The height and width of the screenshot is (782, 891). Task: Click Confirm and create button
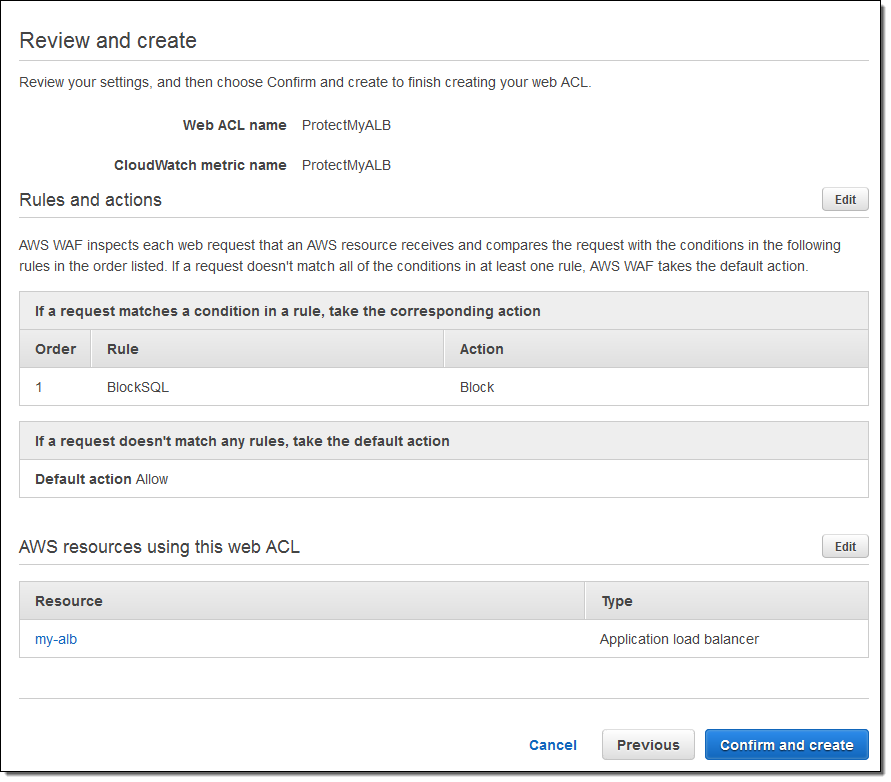coord(786,745)
